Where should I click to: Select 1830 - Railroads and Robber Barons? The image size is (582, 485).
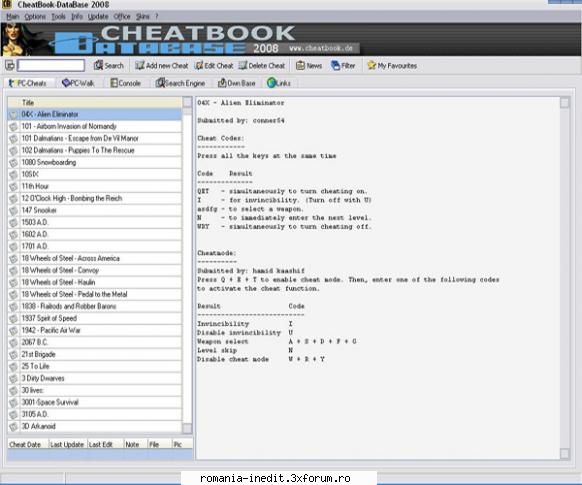pyautogui.click(x=95, y=306)
